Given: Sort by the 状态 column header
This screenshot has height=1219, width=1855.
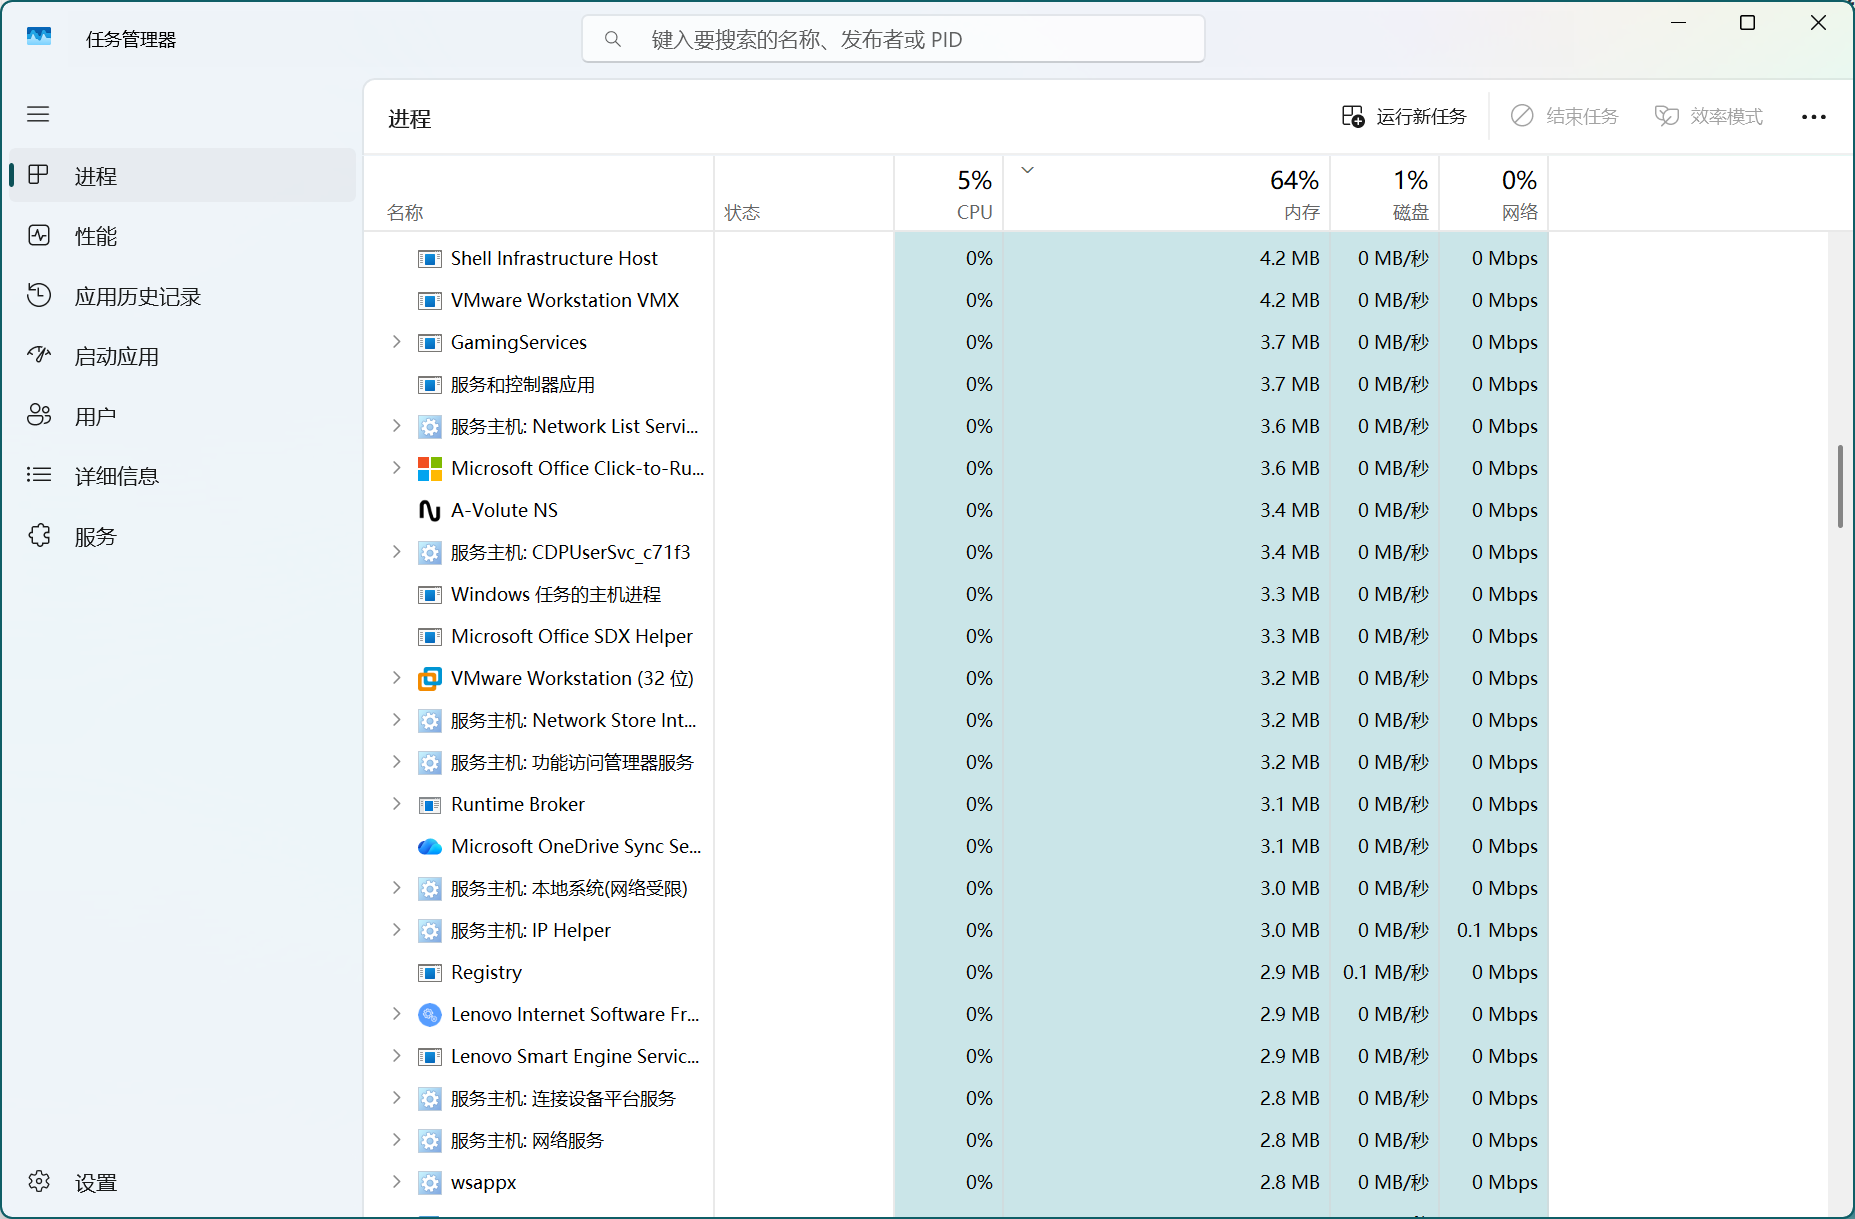Looking at the screenshot, I should pyautogui.click(x=804, y=194).
